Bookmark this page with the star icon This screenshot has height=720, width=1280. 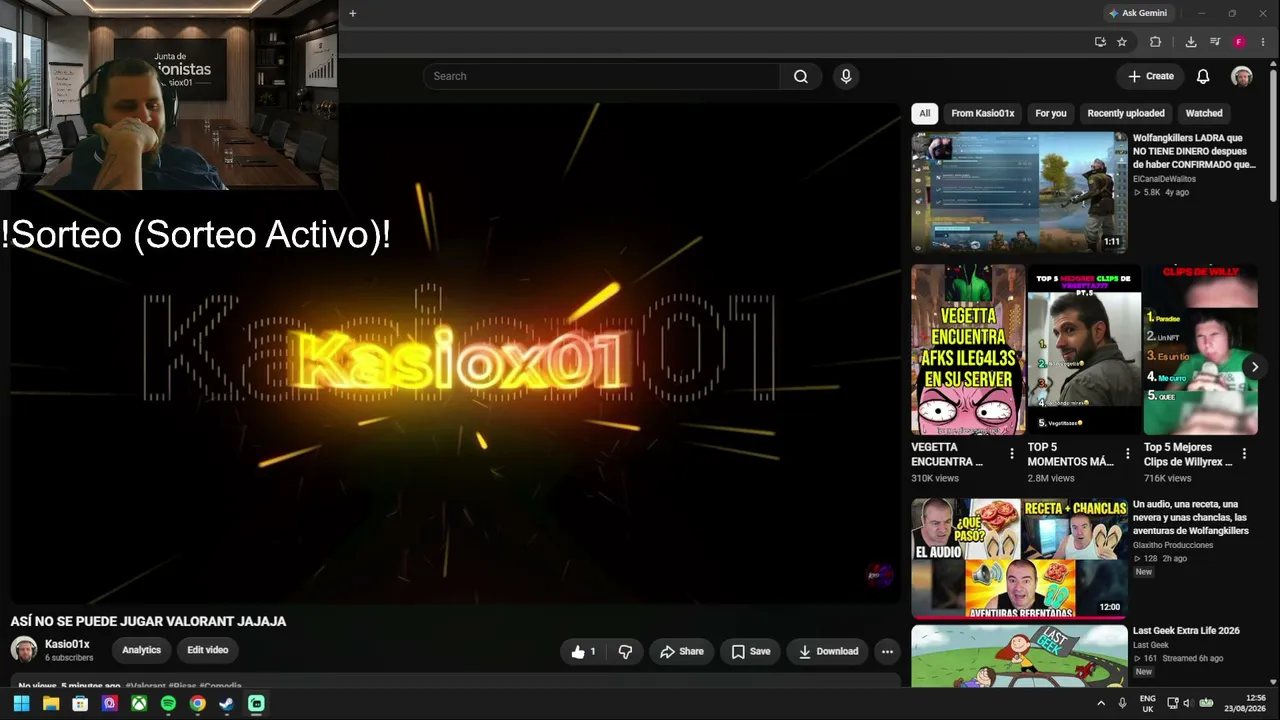(x=1122, y=42)
